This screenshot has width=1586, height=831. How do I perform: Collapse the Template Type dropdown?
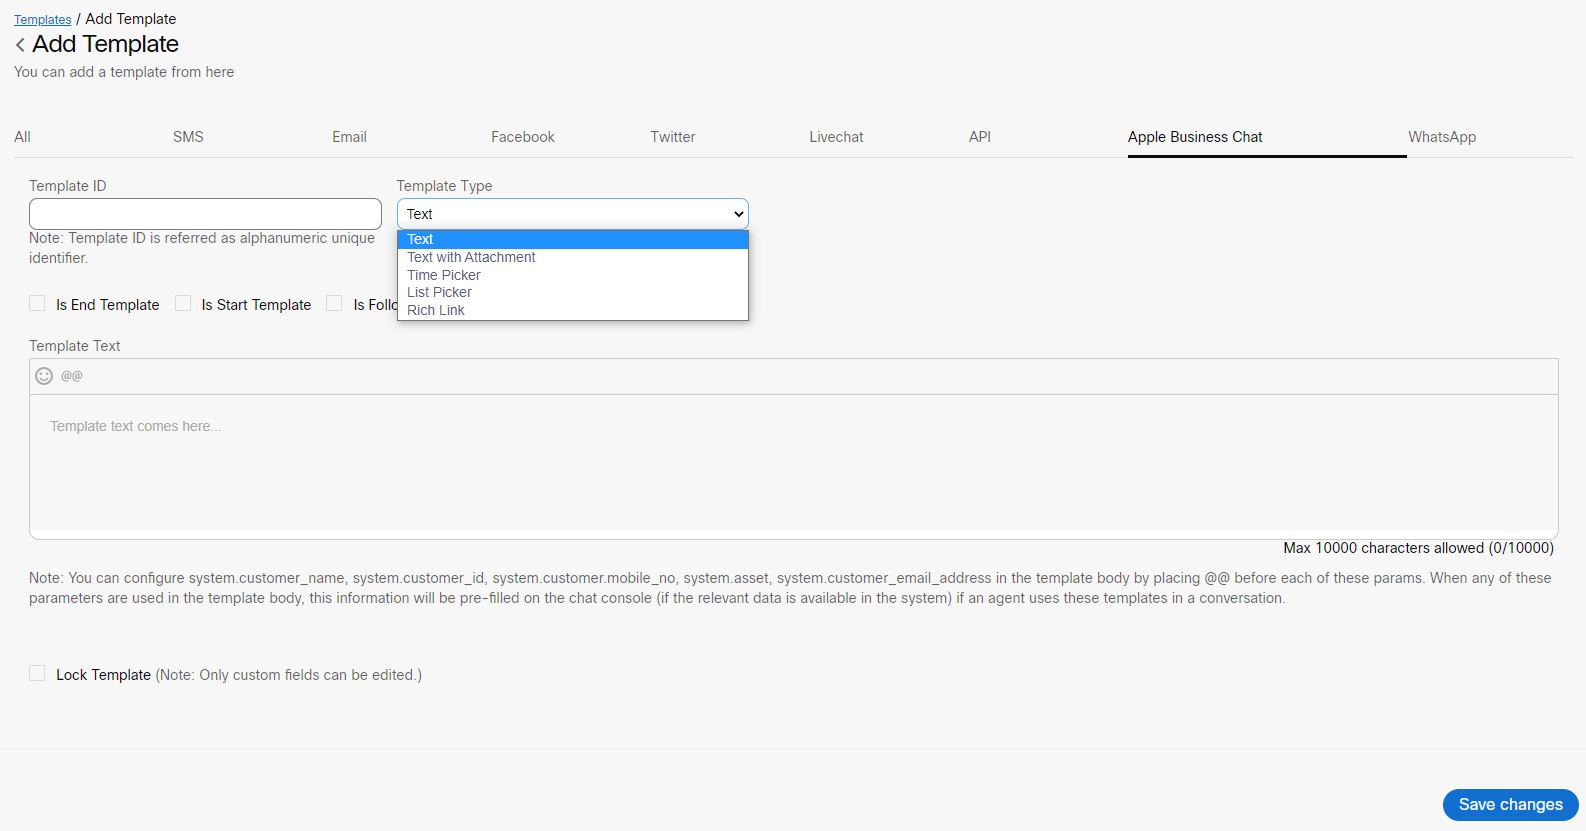tap(572, 214)
